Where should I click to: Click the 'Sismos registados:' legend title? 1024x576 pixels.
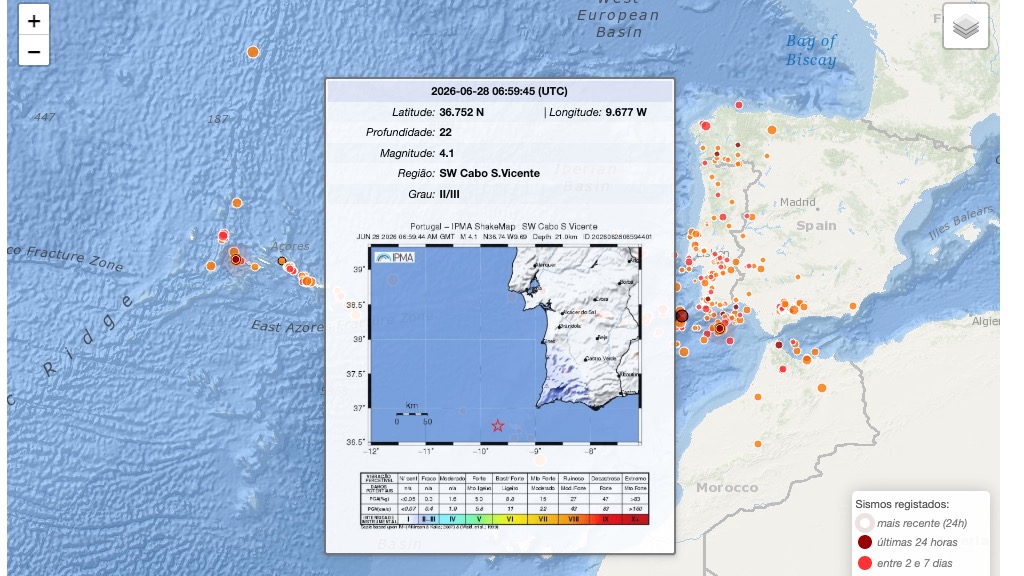pyautogui.click(x=902, y=504)
